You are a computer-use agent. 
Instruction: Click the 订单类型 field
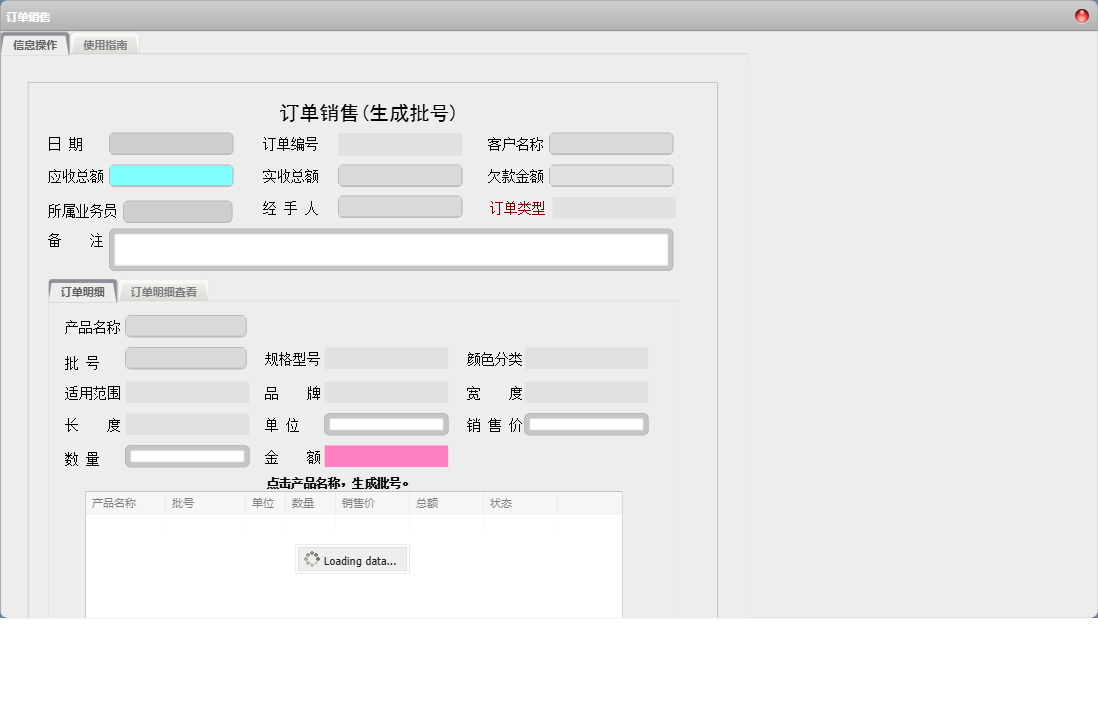click(x=614, y=207)
